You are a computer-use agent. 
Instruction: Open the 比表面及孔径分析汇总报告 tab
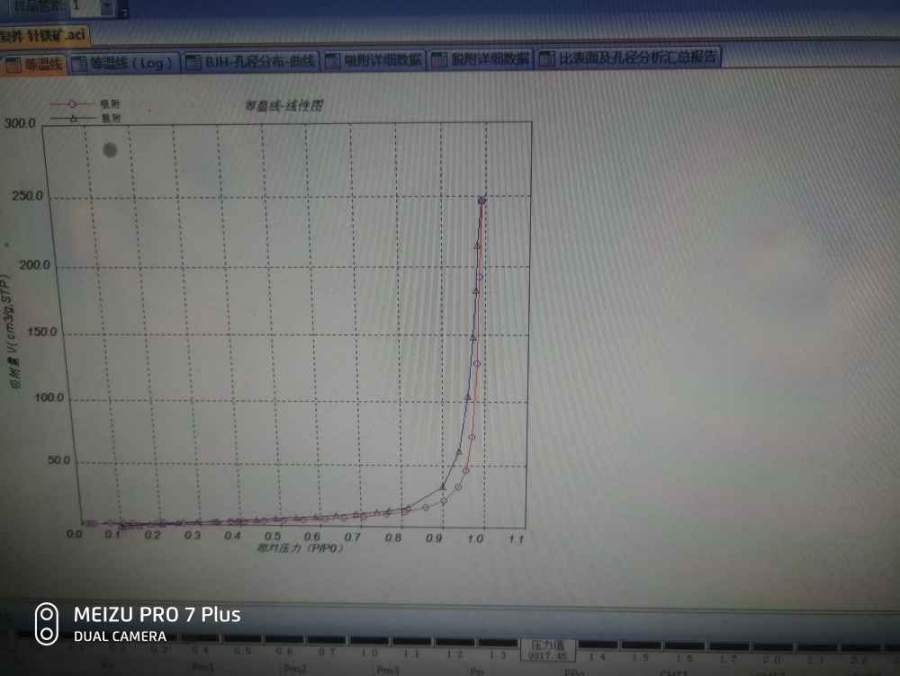629,57
